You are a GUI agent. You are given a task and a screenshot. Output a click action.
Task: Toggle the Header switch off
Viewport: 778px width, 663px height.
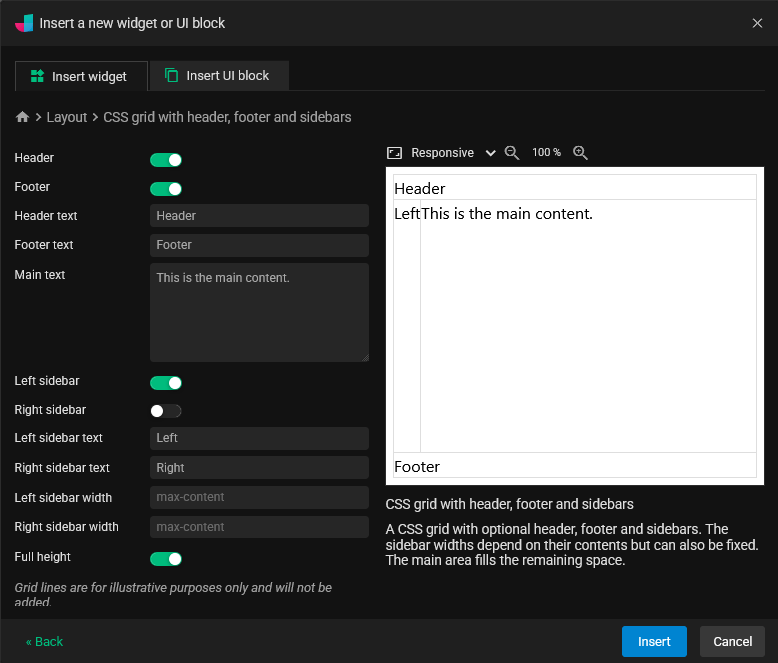[x=166, y=160]
